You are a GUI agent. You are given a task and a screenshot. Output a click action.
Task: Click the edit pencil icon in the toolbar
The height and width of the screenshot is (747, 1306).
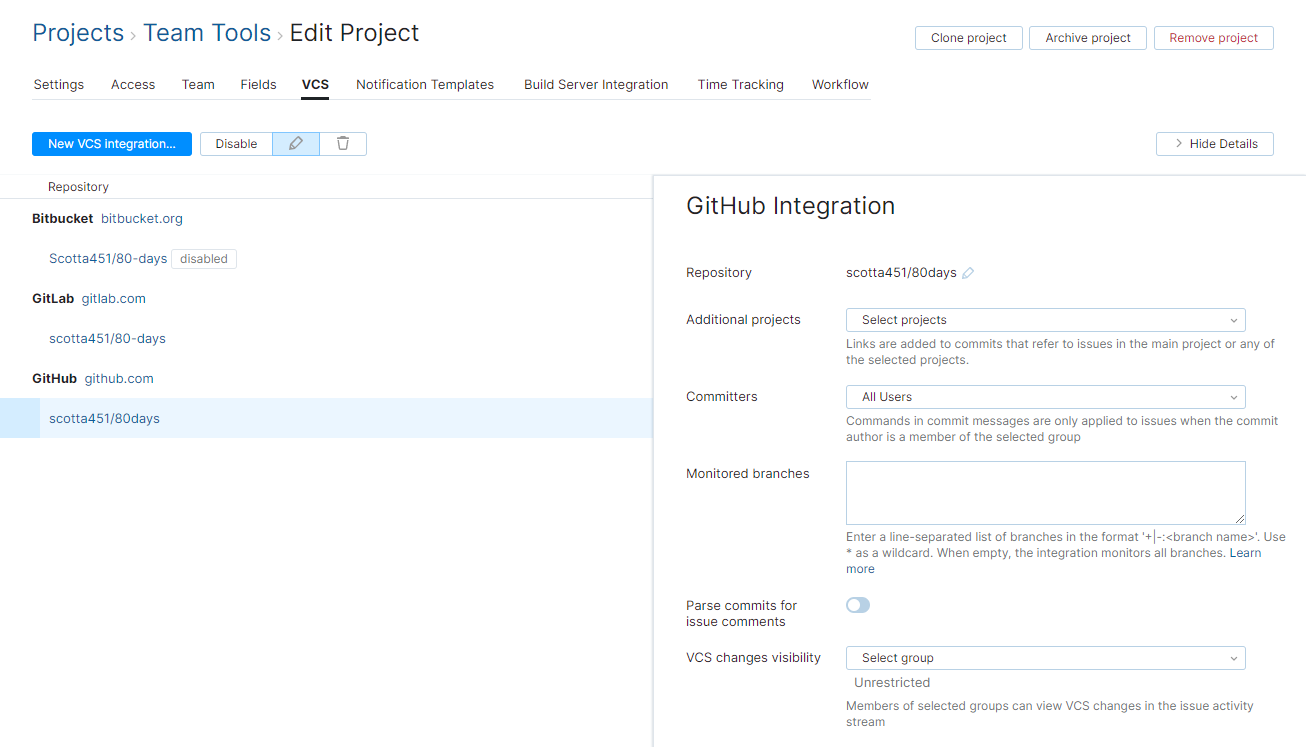pyautogui.click(x=296, y=143)
